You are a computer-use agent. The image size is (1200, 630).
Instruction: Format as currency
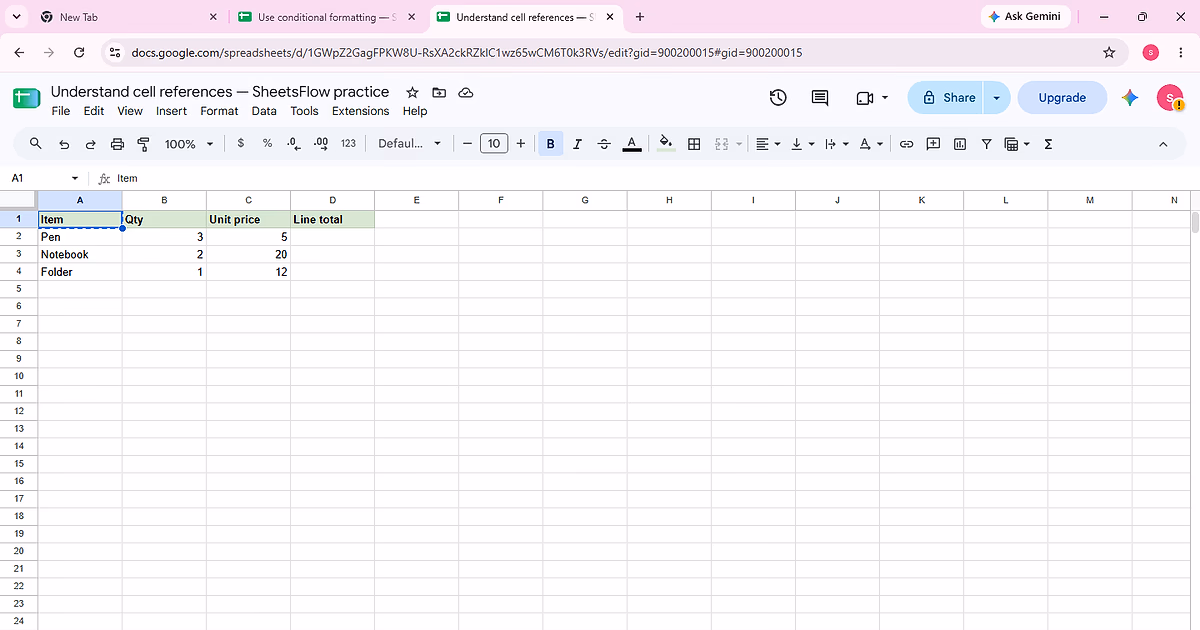click(x=241, y=144)
